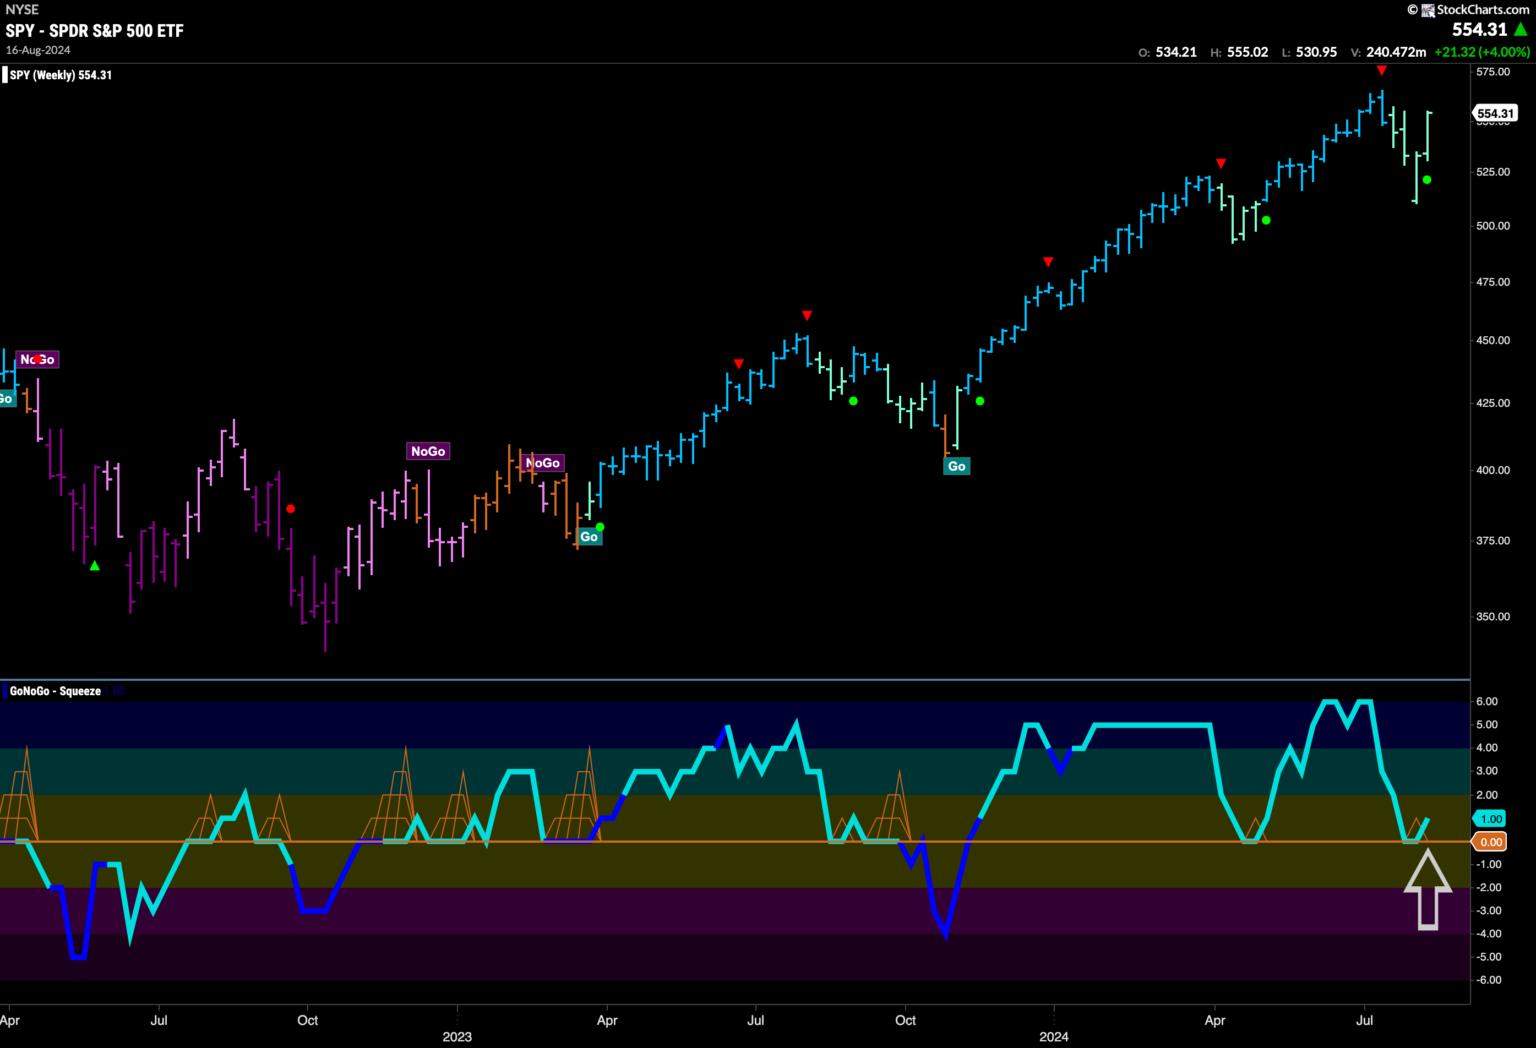Click the green up triangle beside 554.31
This screenshot has height=1048, width=1536.
click(1521, 31)
